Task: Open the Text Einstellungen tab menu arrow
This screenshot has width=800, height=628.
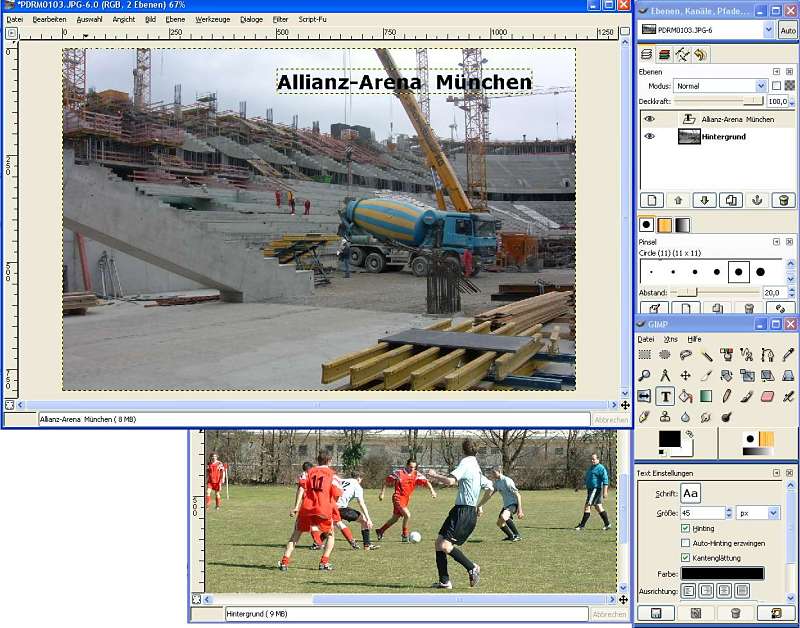Action: (776, 473)
